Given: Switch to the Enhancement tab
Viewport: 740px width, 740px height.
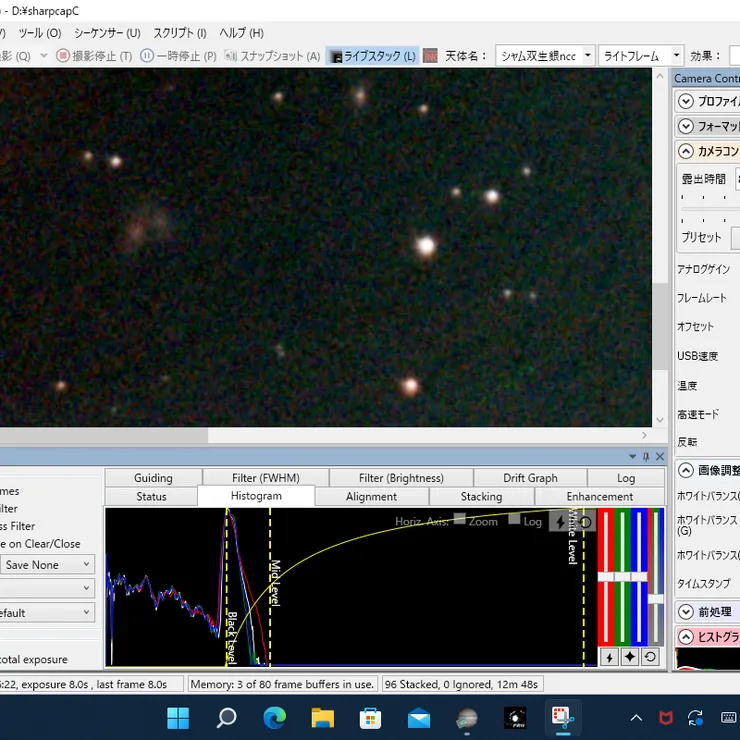Looking at the screenshot, I should 599,496.
